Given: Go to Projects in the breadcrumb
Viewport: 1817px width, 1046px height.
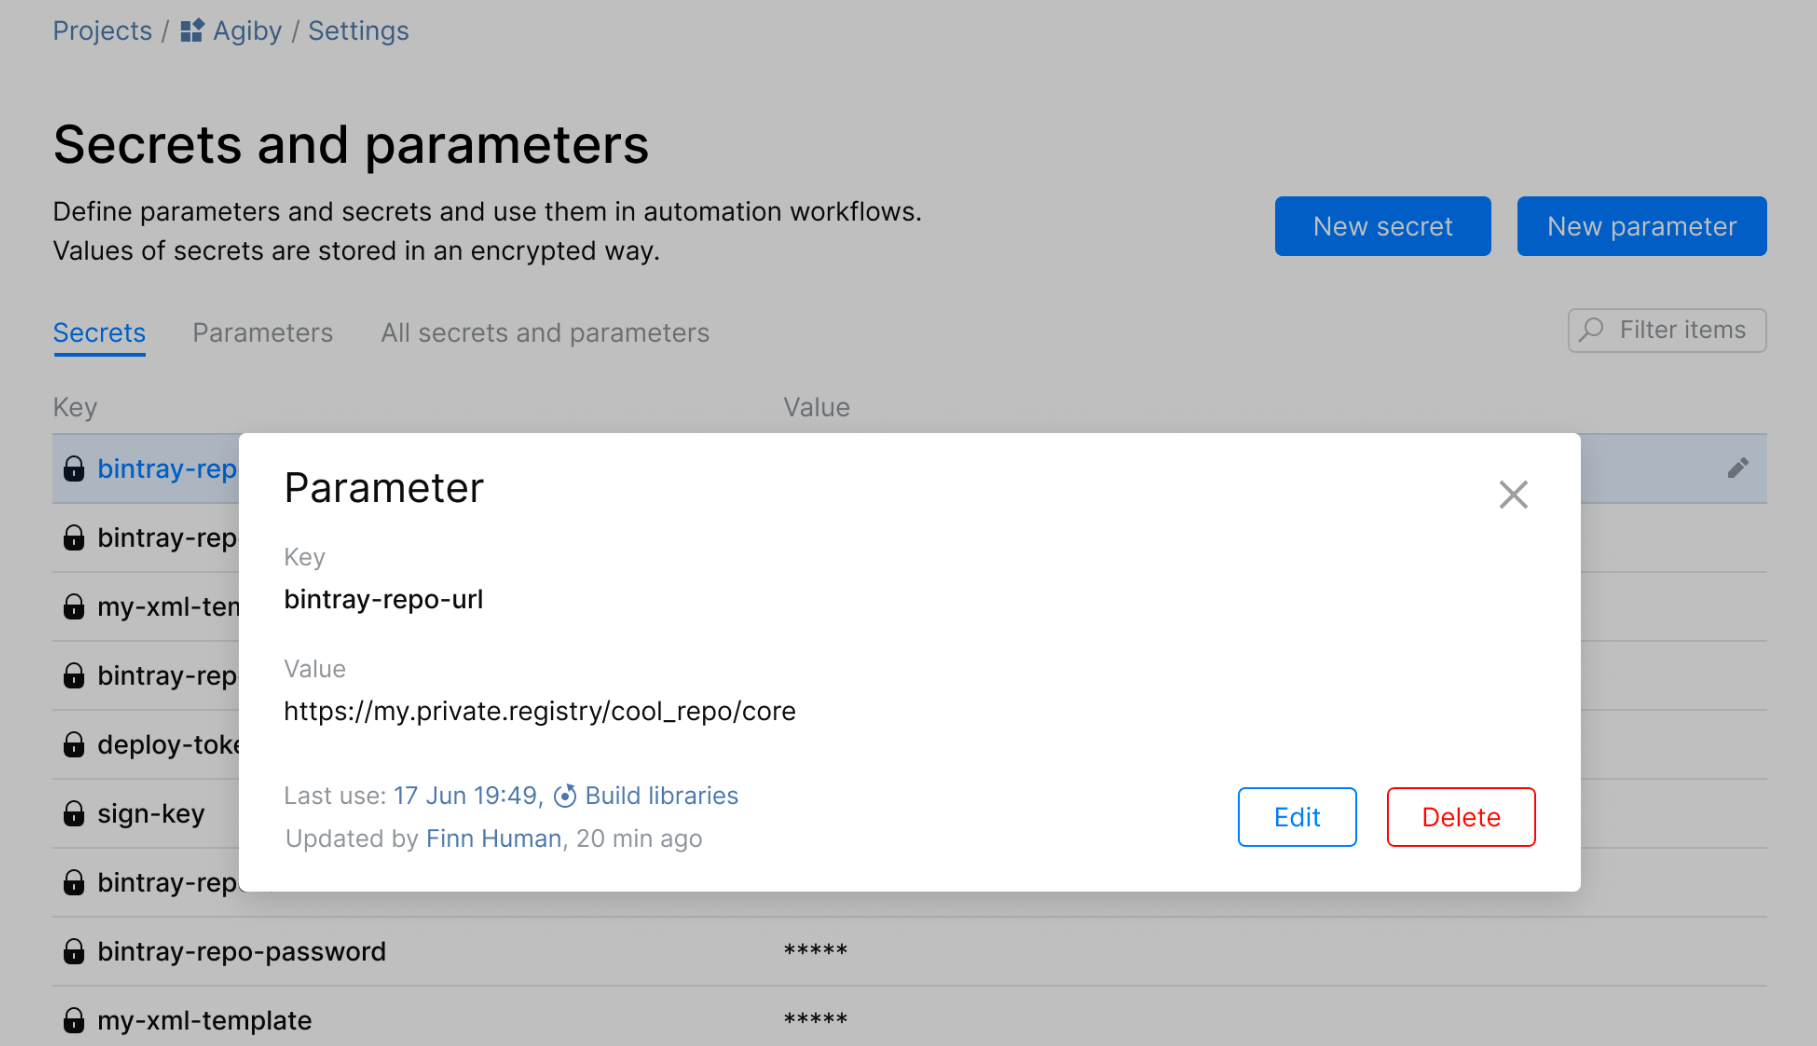Looking at the screenshot, I should [x=102, y=31].
